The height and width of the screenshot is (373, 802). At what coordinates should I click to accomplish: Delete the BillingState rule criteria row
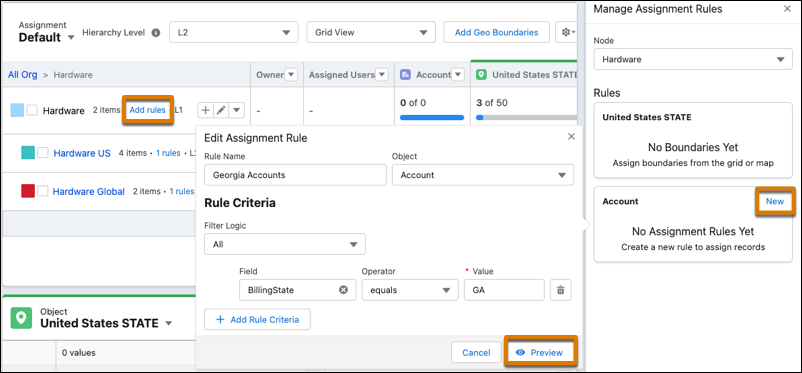[561, 290]
